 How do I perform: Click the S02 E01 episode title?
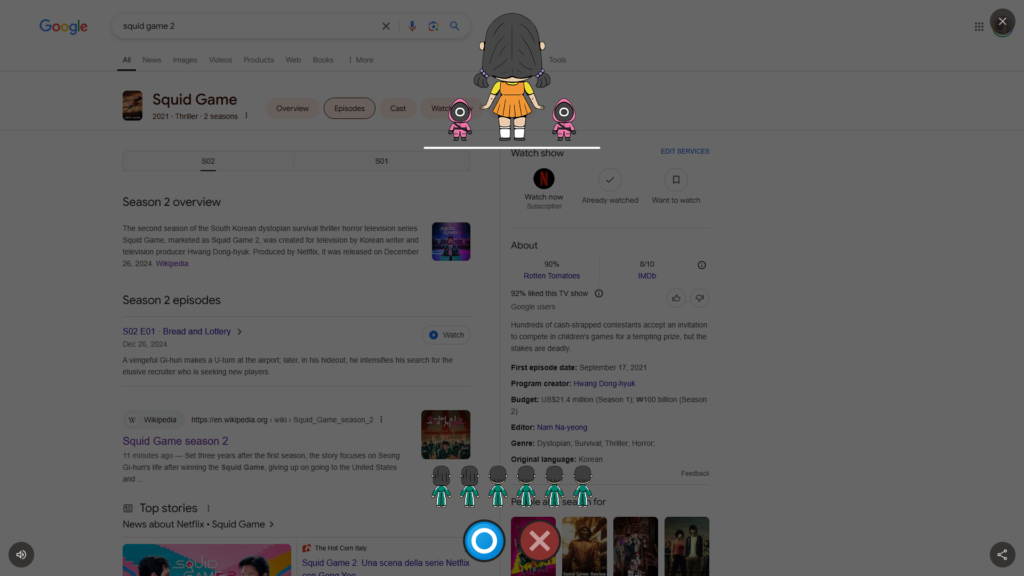pos(176,332)
